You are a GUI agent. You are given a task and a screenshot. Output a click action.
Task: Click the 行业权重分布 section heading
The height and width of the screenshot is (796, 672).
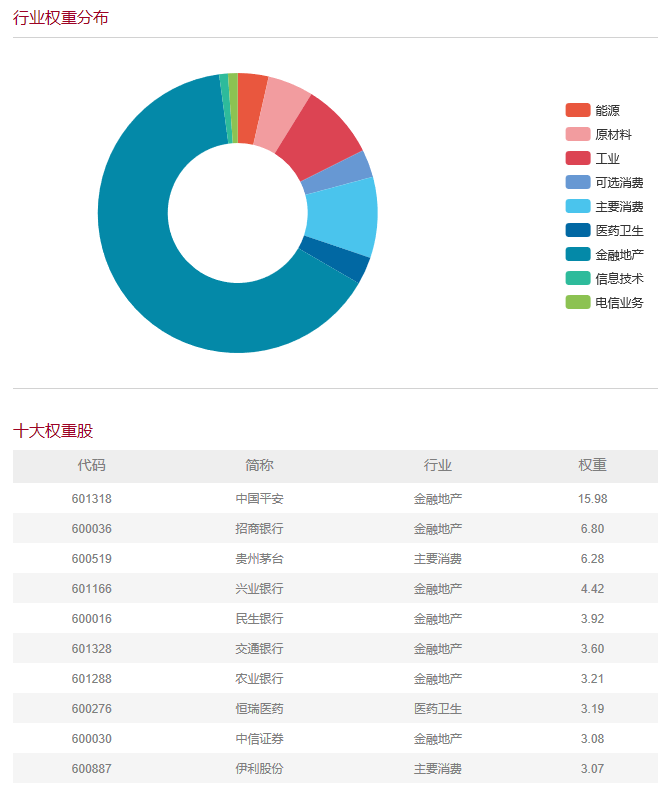[60, 18]
